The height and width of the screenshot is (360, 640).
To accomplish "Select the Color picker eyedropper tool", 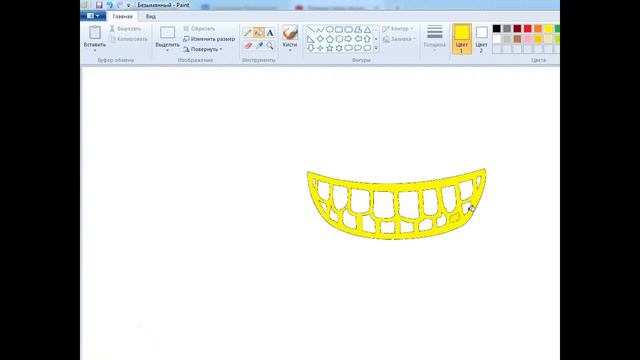I will (x=259, y=45).
